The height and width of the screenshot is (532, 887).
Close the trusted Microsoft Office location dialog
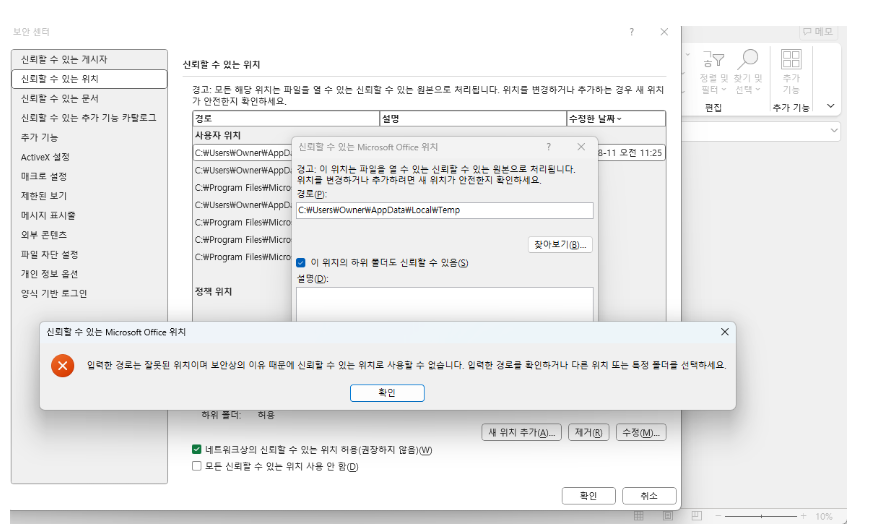(x=581, y=147)
